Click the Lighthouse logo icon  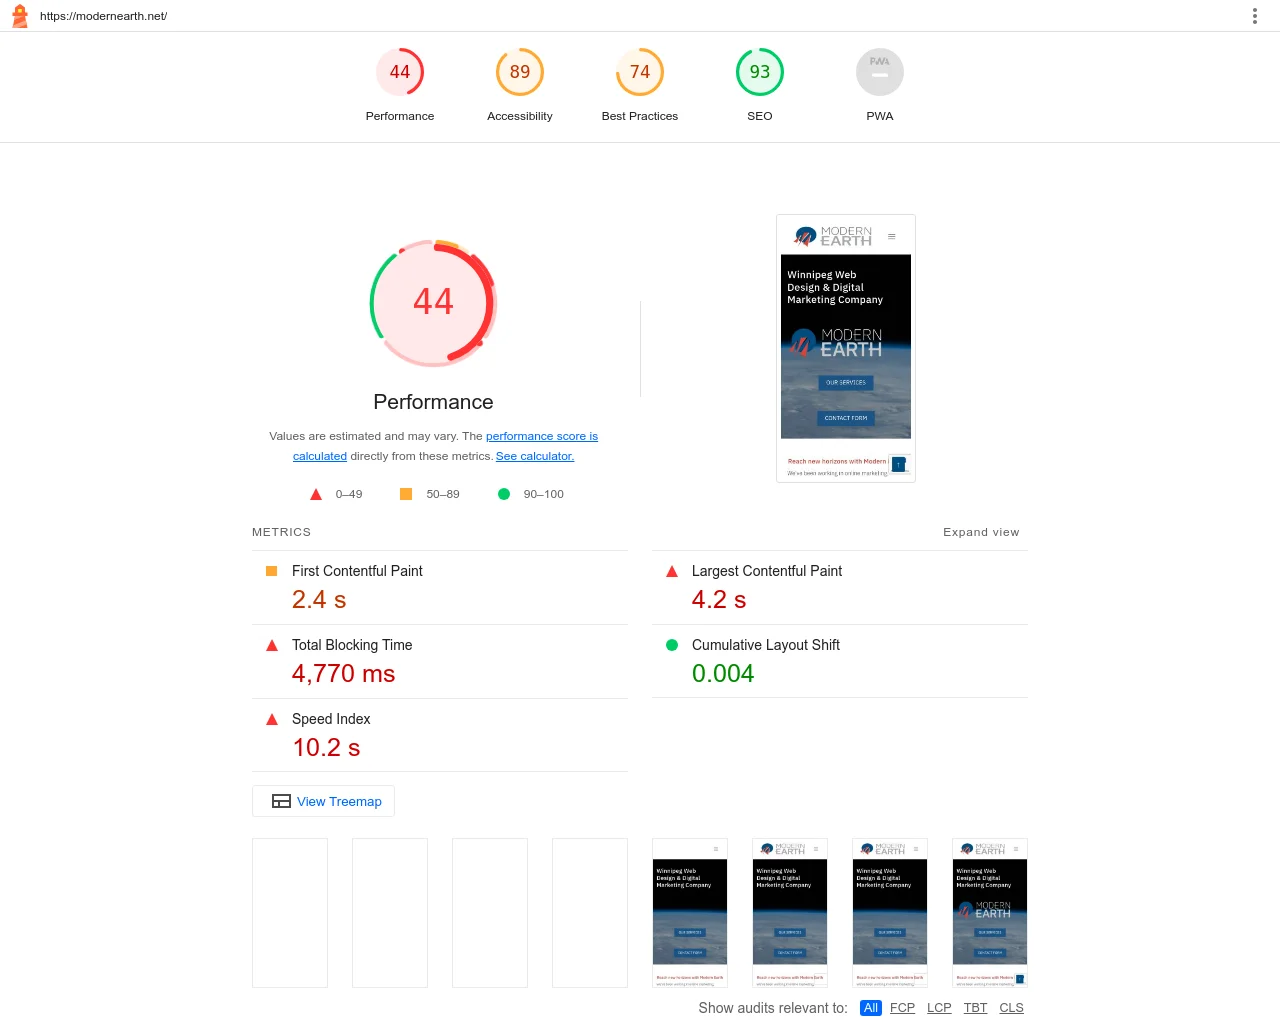click(20, 16)
